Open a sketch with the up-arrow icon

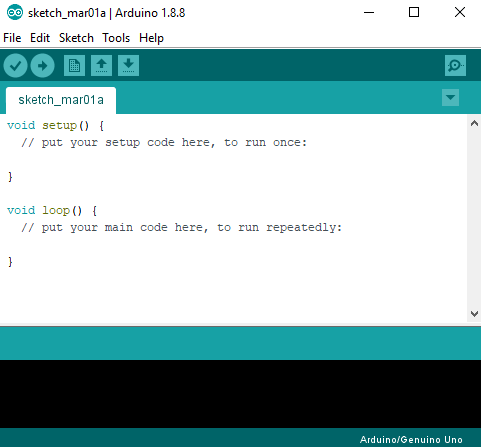point(101,65)
